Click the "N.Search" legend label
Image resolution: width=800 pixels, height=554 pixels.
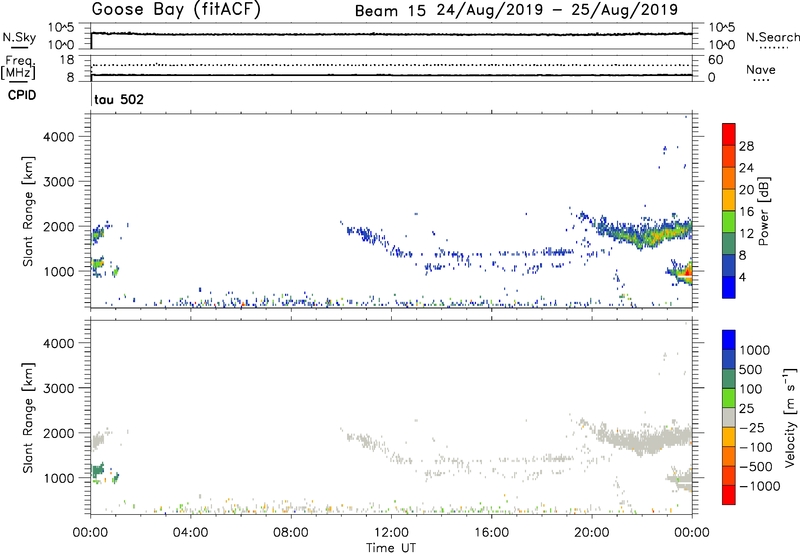pos(773,37)
